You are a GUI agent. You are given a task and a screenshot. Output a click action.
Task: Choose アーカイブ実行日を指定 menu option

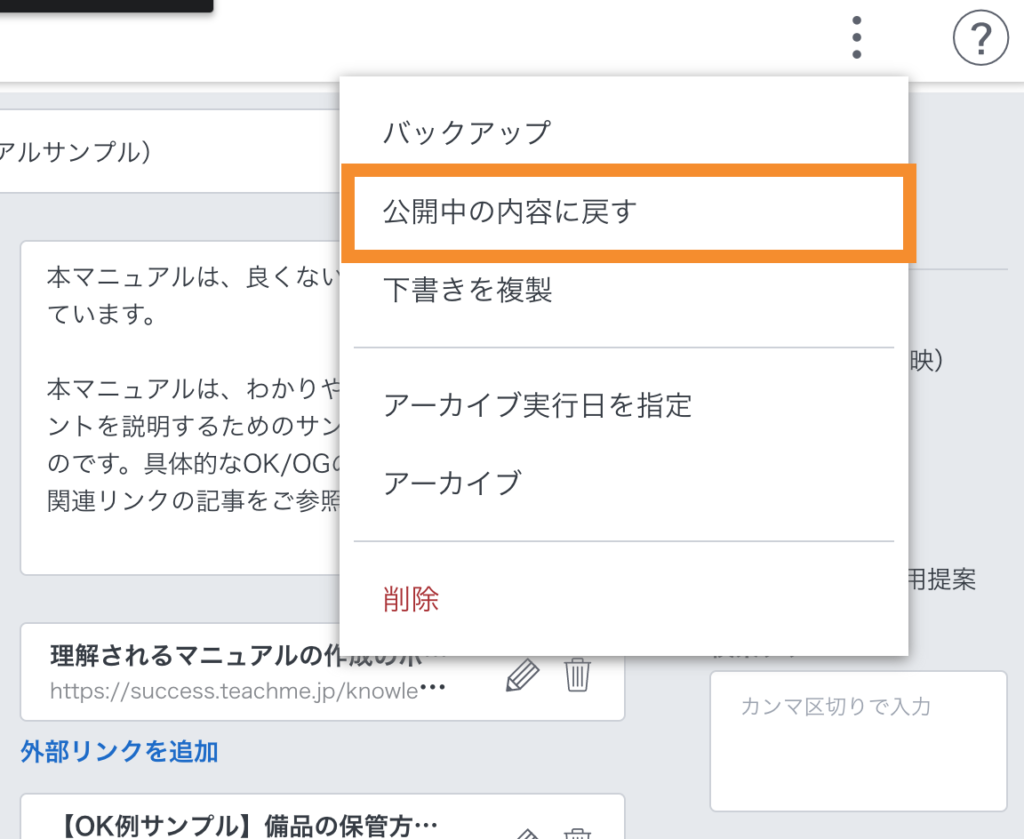[537, 405]
